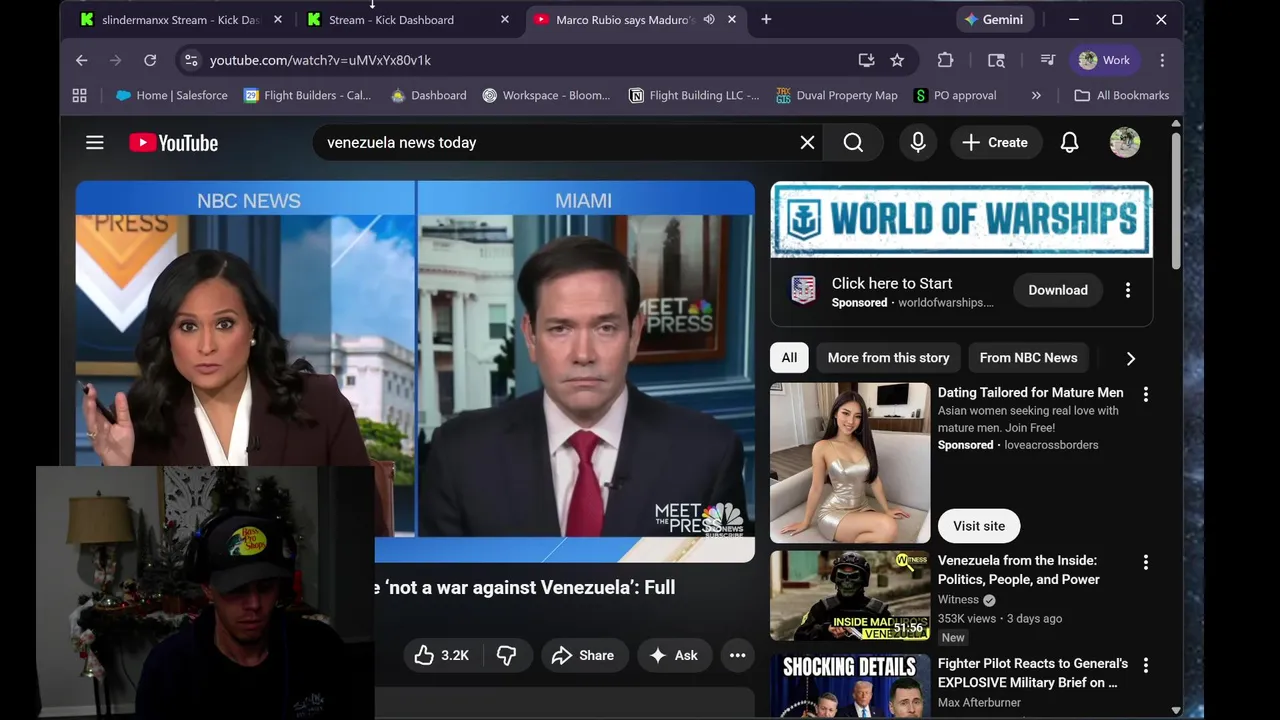The image size is (1280, 720).
Task: Open YouTube notifications bell
Action: pos(1069,143)
